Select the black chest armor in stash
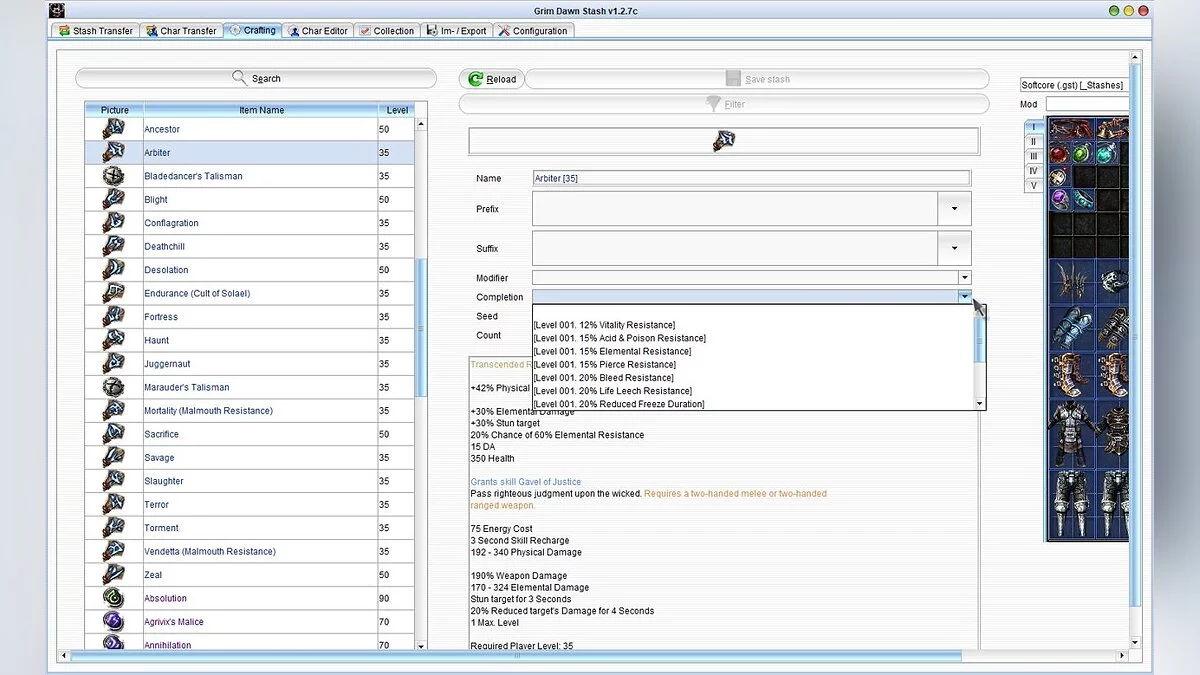 point(1069,430)
